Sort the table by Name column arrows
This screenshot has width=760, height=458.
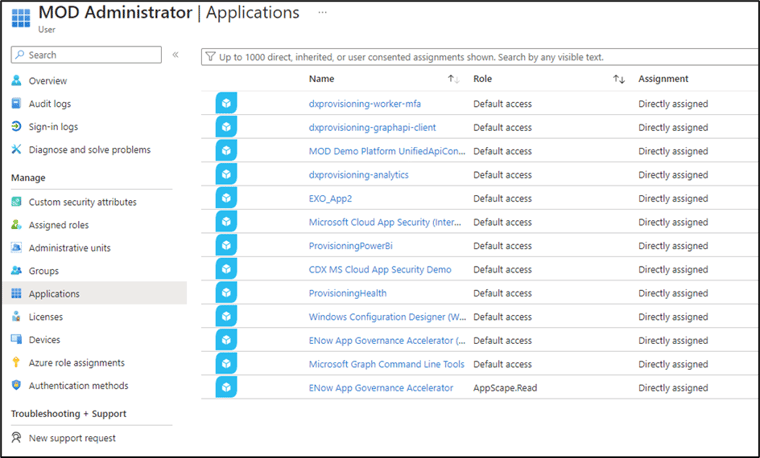tap(453, 79)
